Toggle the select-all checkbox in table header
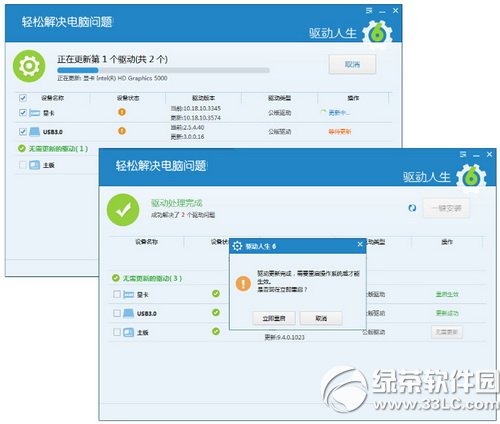 [x=23, y=98]
